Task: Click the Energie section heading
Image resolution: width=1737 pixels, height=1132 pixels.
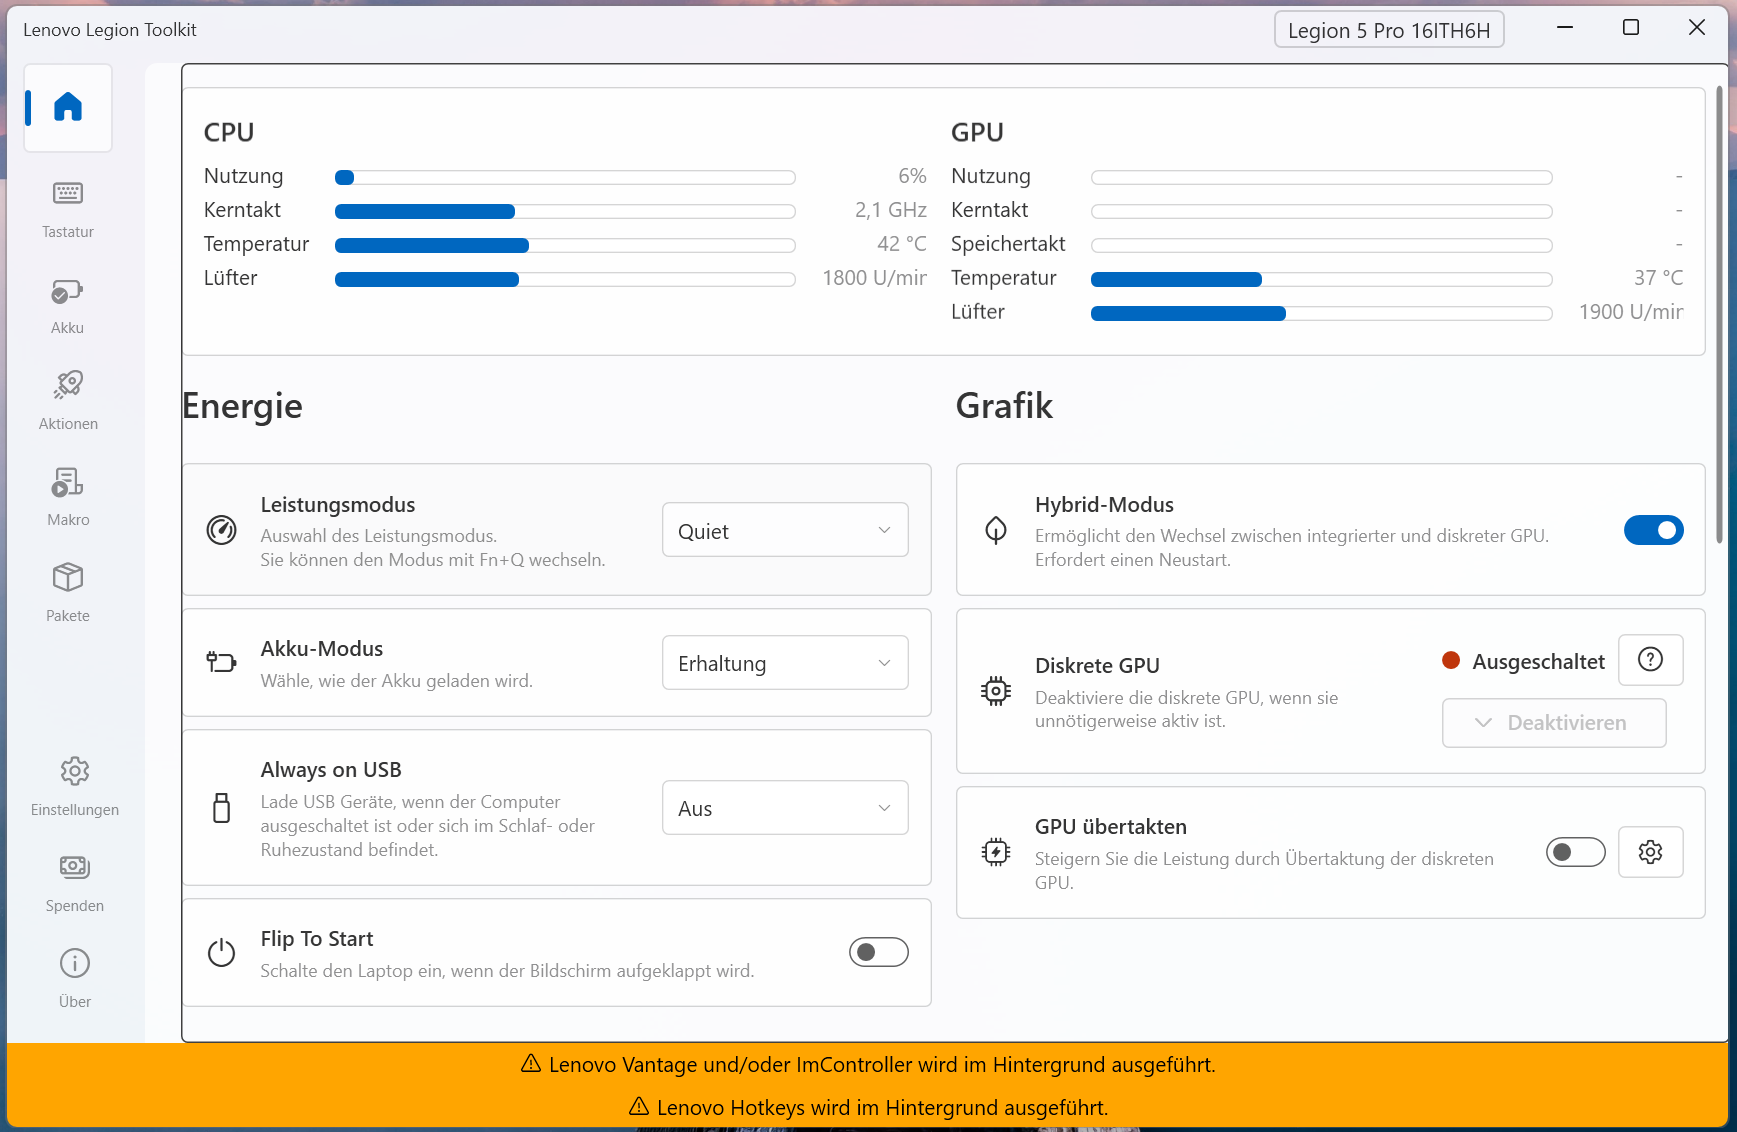Action: pyautogui.click(x=242, y=406)
